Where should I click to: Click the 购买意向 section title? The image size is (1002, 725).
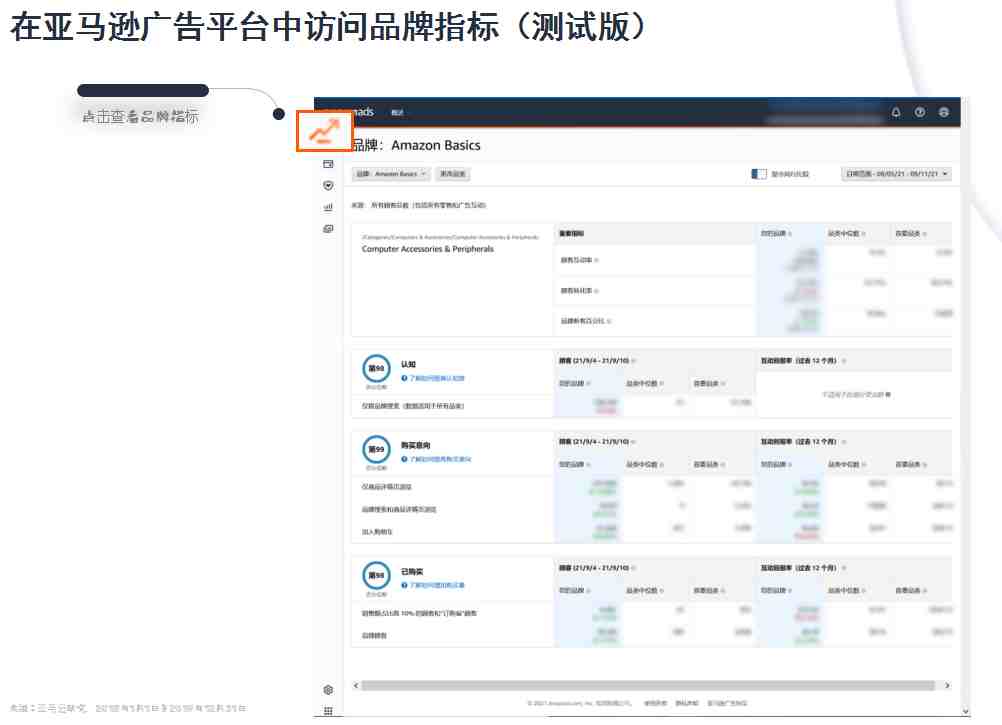coord(415,445)
